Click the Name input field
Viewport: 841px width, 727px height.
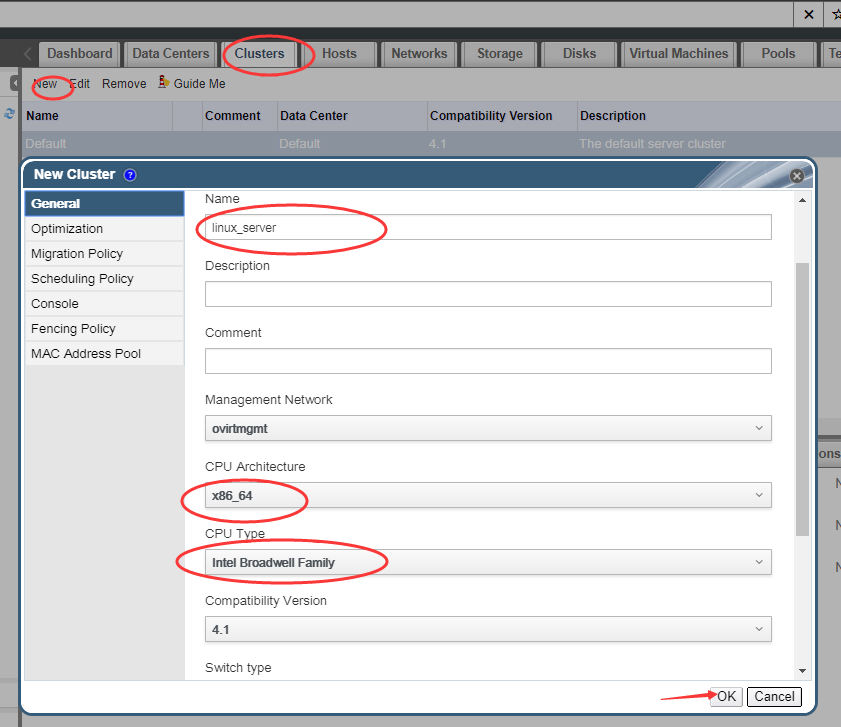pyautogui.click(x=488, y=227)
